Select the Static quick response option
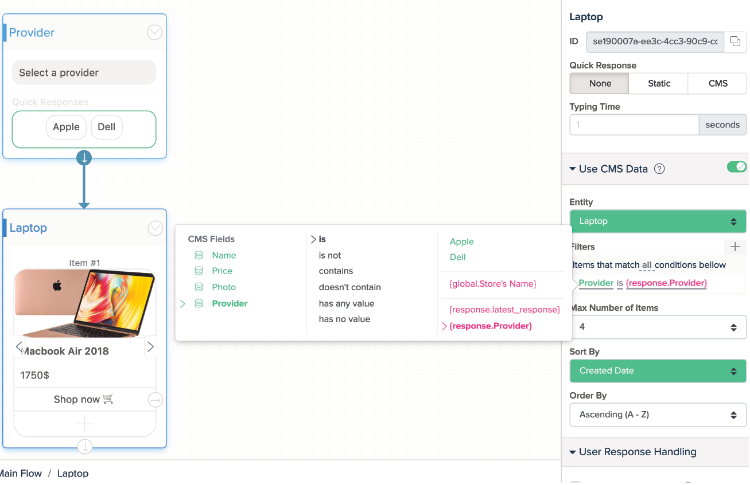 tap(658, 84)
